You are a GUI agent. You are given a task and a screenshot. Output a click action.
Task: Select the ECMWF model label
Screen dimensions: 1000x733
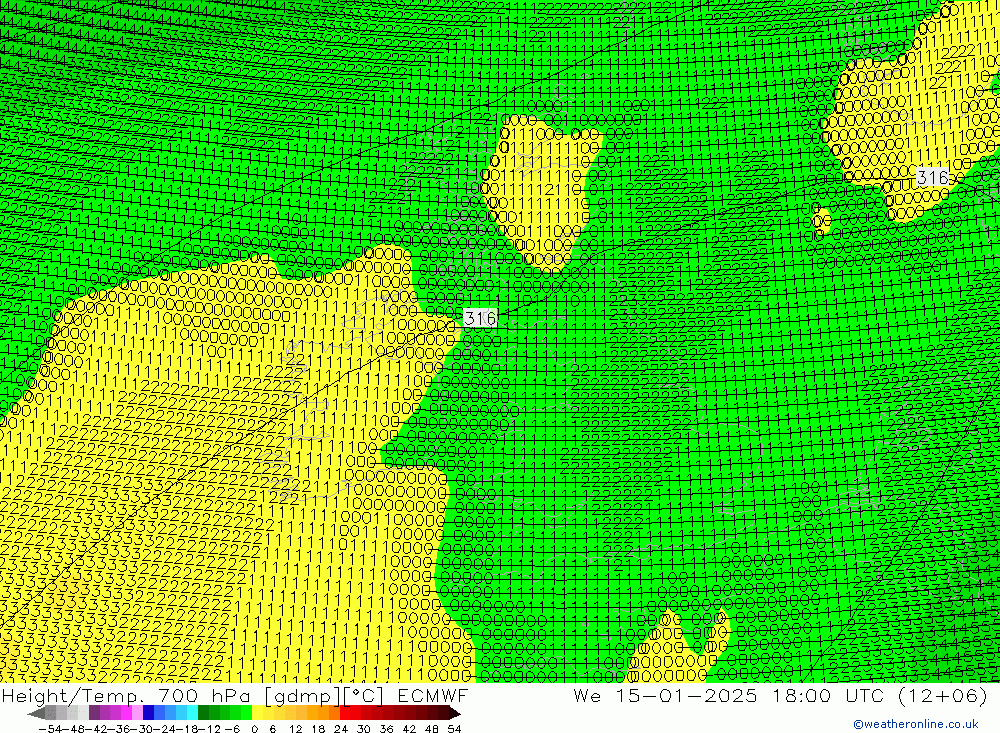tap(433, 695)
